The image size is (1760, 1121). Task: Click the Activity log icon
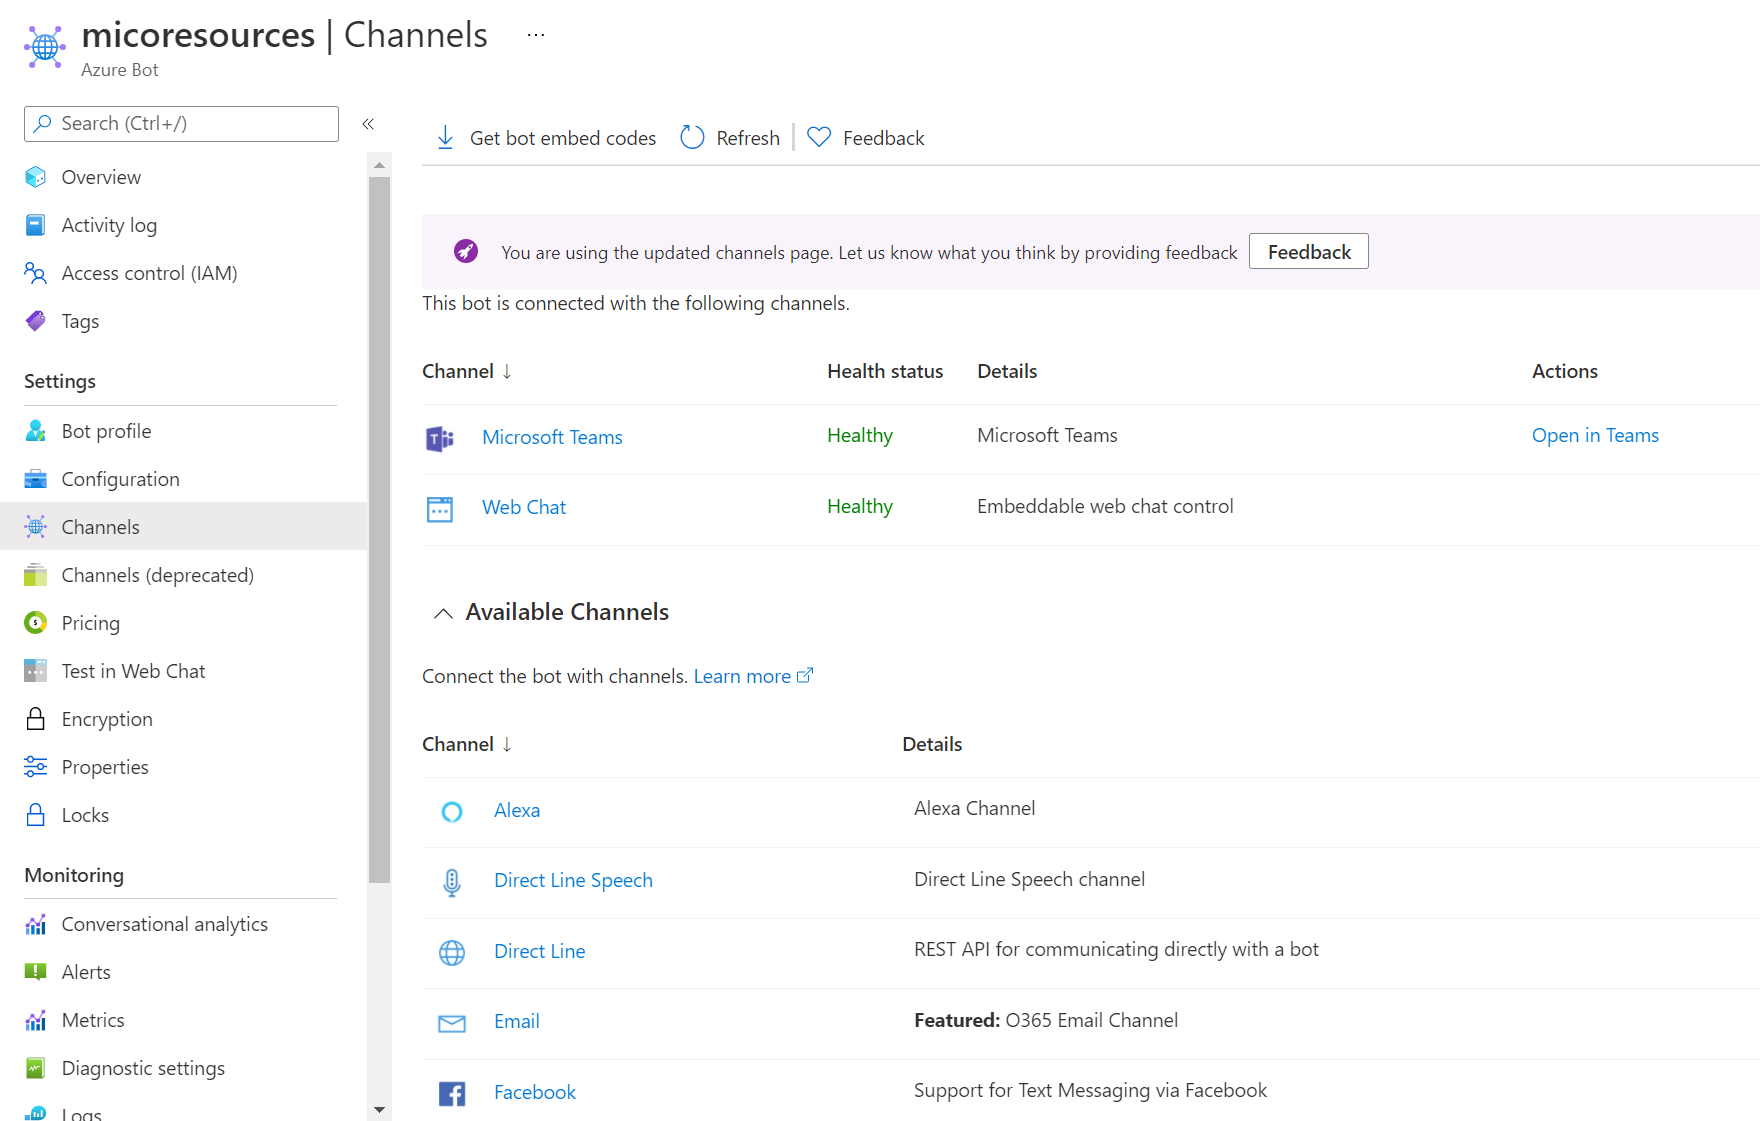(36, 225)
